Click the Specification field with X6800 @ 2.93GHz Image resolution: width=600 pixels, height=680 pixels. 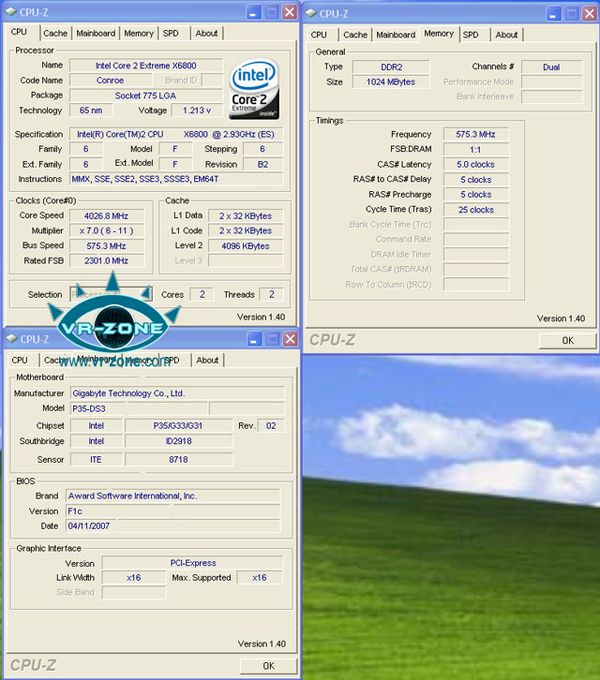176,134
